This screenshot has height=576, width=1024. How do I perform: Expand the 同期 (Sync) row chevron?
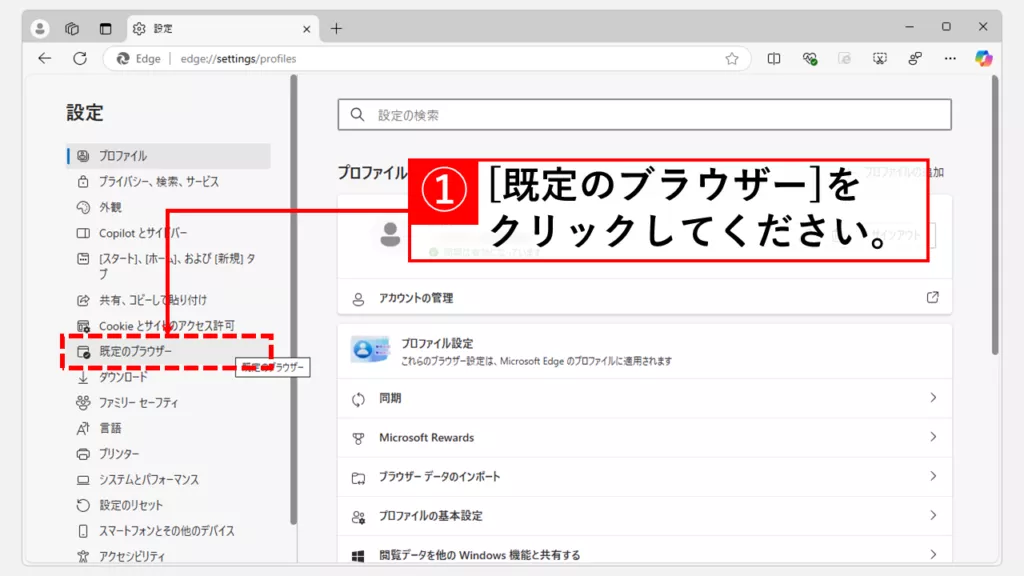tap(933, 398)
